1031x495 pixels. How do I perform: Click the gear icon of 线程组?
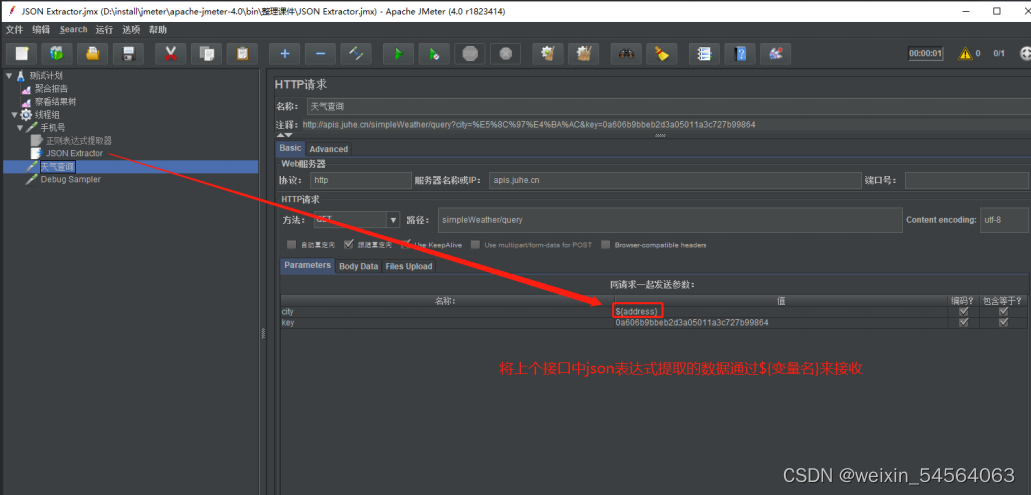coord(26,114)
